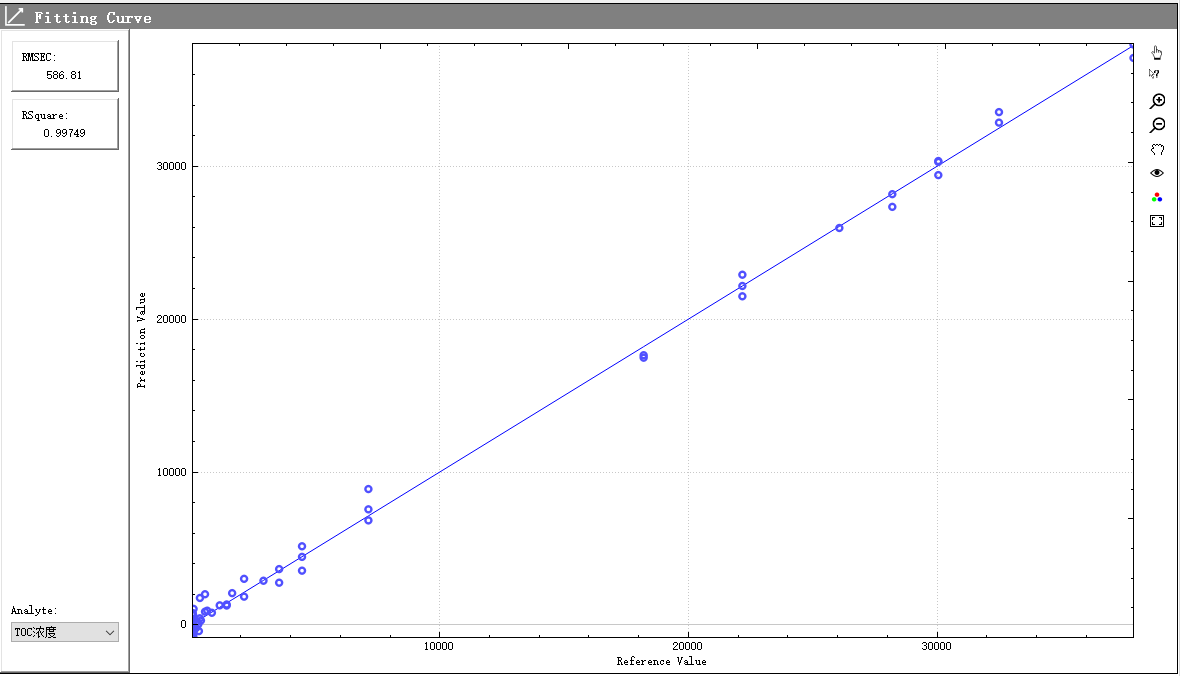The width and height of the screenshot is (1180, 676).
Task: Click the RMSEC value box
Action: (x=65, y=66)
